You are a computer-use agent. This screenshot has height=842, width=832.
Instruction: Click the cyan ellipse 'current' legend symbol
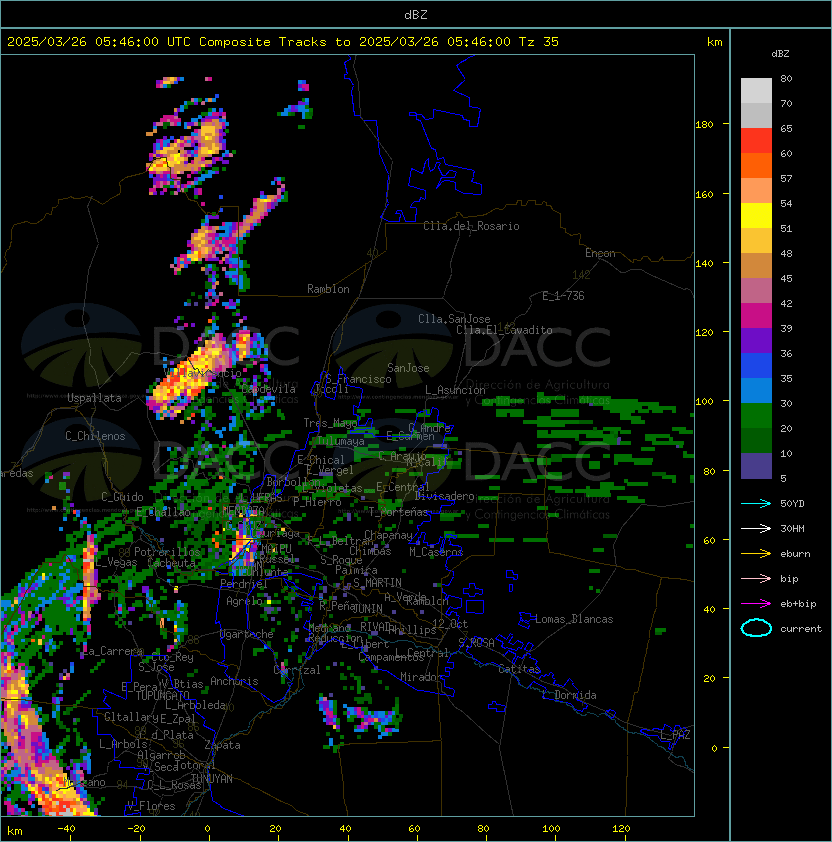(x=756, y=628)
